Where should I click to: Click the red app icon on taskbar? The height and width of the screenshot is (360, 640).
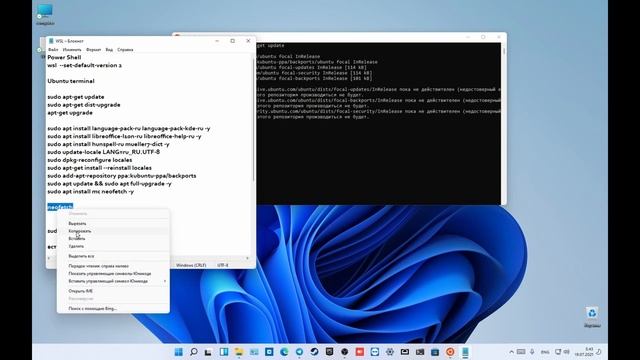[x=360, y=352]
